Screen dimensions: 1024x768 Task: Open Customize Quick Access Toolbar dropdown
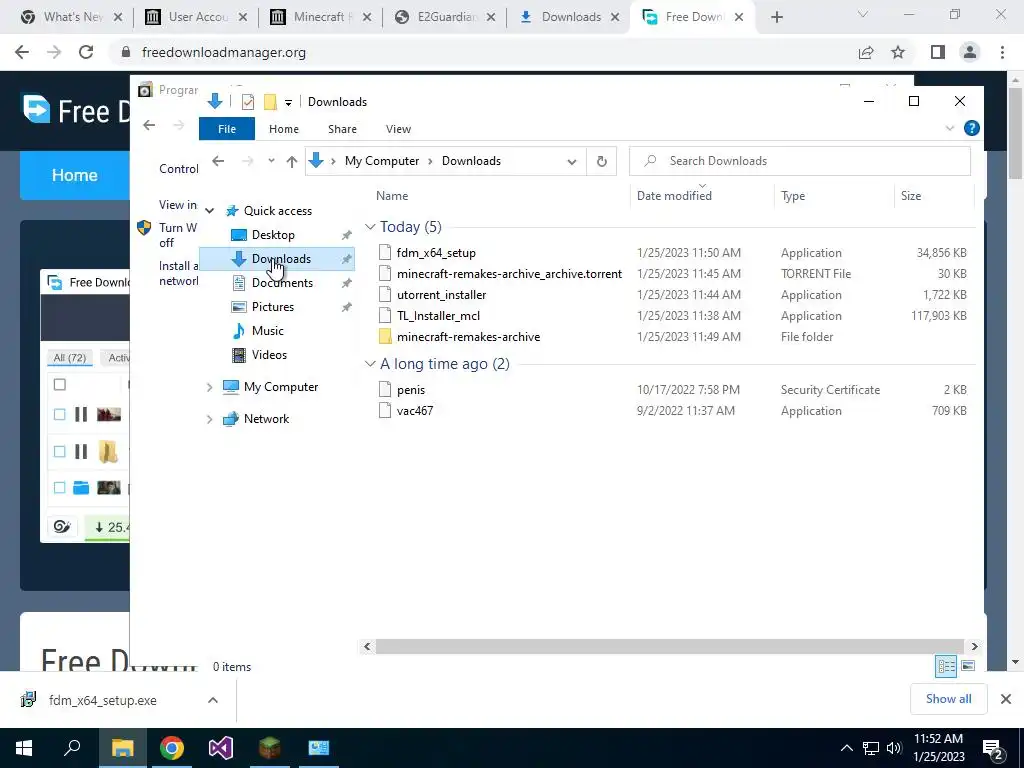[x=288, y=103]
